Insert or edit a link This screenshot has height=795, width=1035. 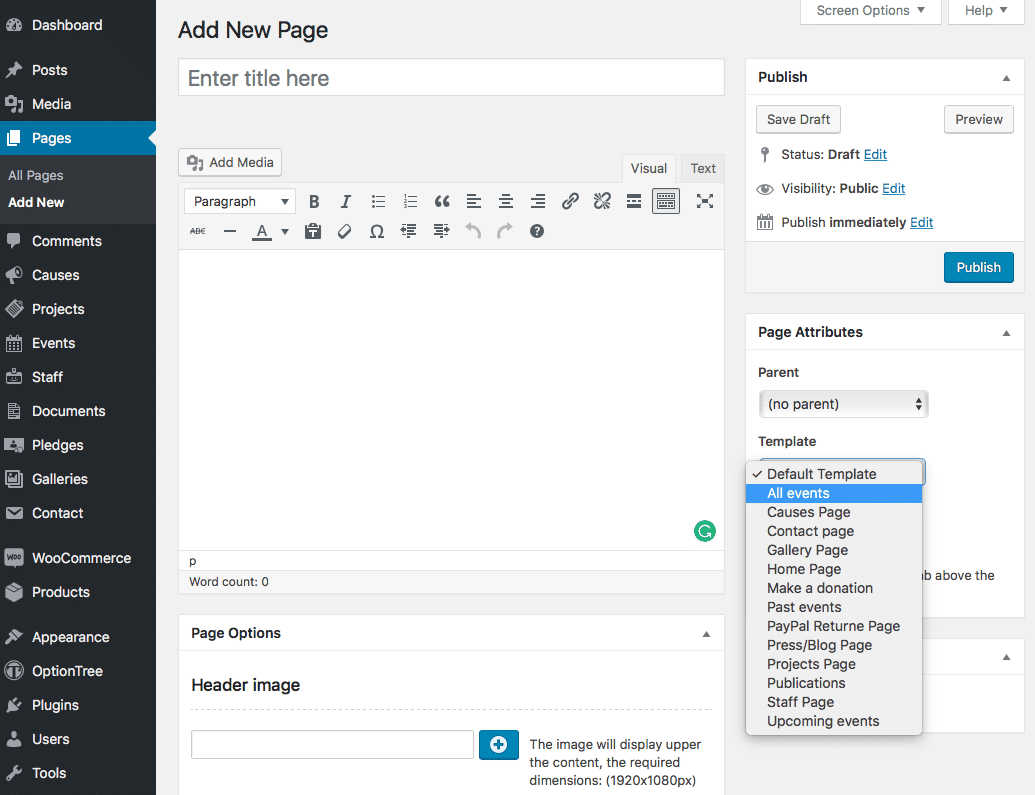[570, 201]
